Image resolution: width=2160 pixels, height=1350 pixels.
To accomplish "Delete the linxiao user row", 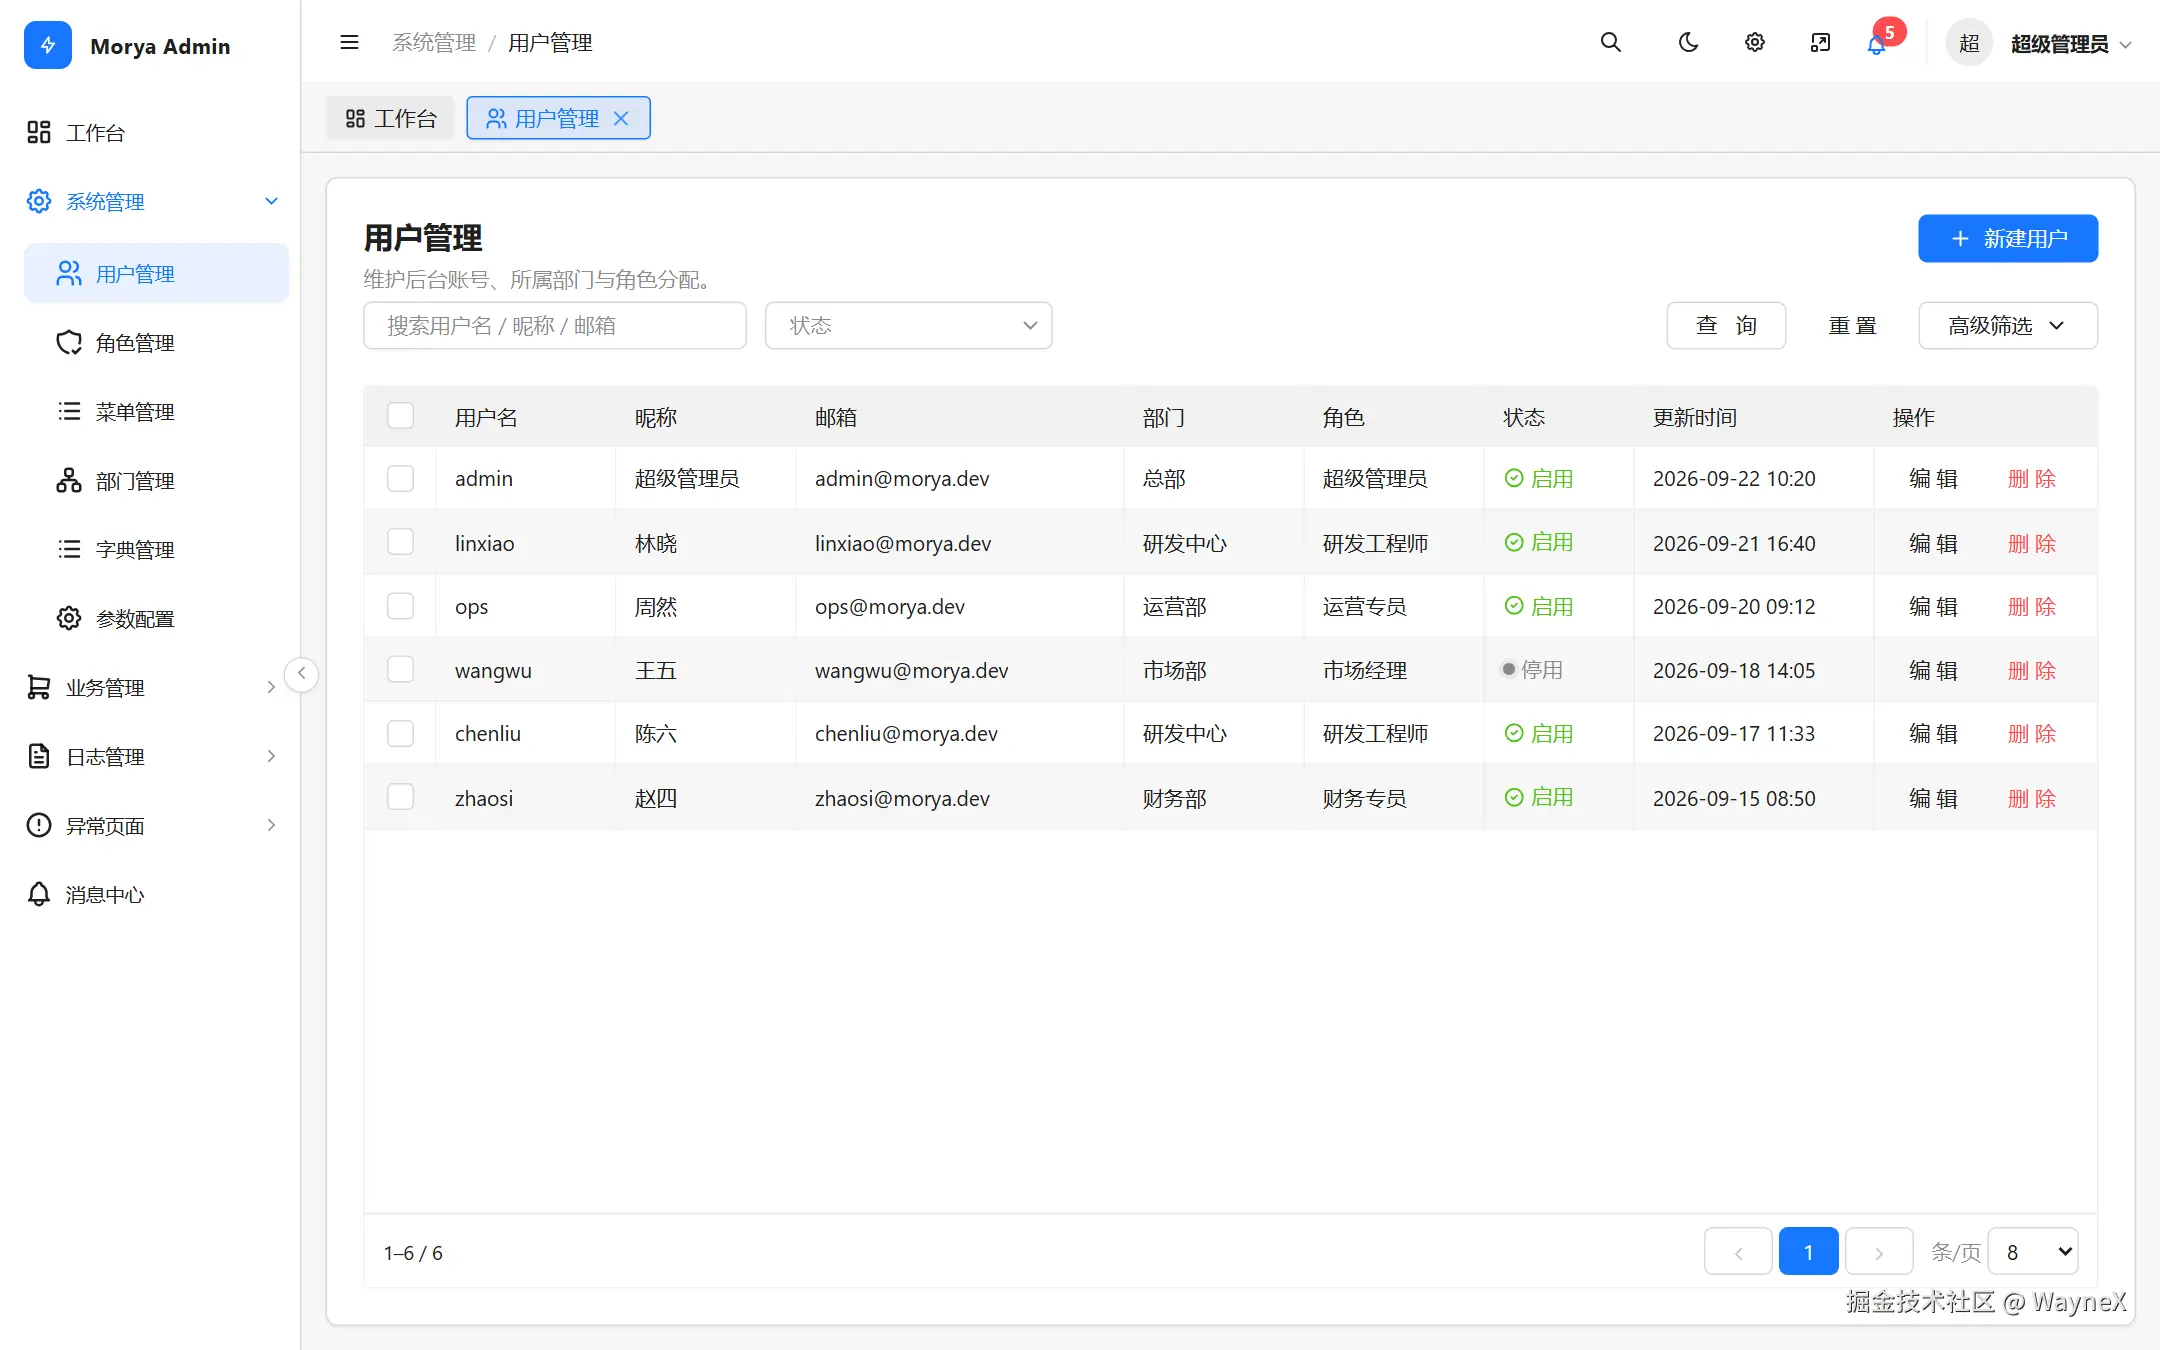I will (2032, 543).
